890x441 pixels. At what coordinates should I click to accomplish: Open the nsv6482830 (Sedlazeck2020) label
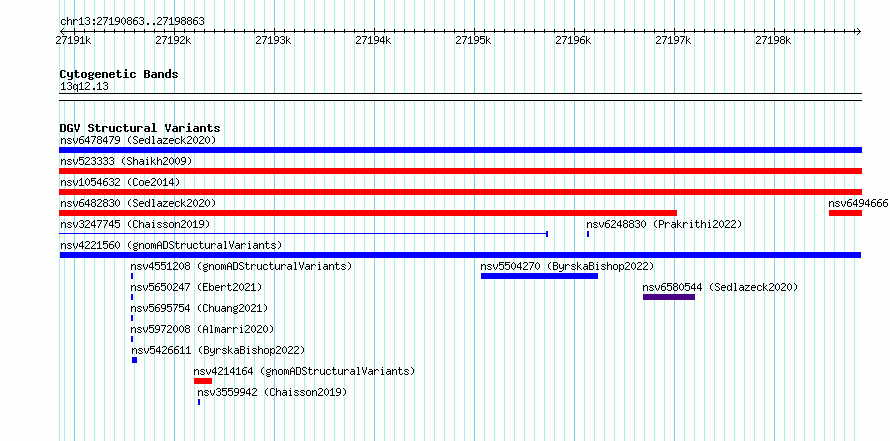tap(138, 203)
